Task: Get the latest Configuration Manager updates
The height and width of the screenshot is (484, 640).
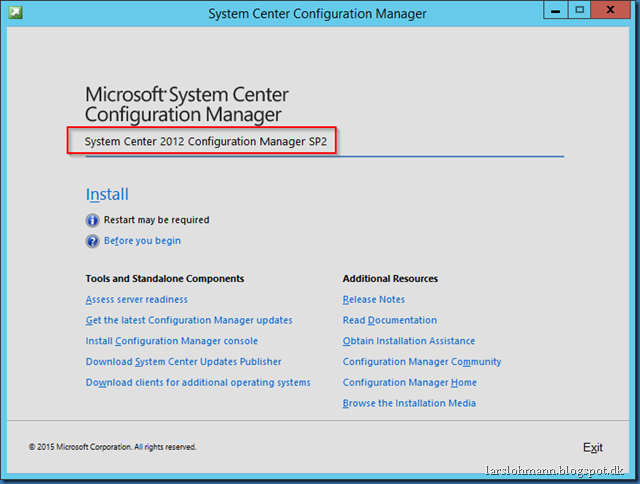Action: coord(189,320)
